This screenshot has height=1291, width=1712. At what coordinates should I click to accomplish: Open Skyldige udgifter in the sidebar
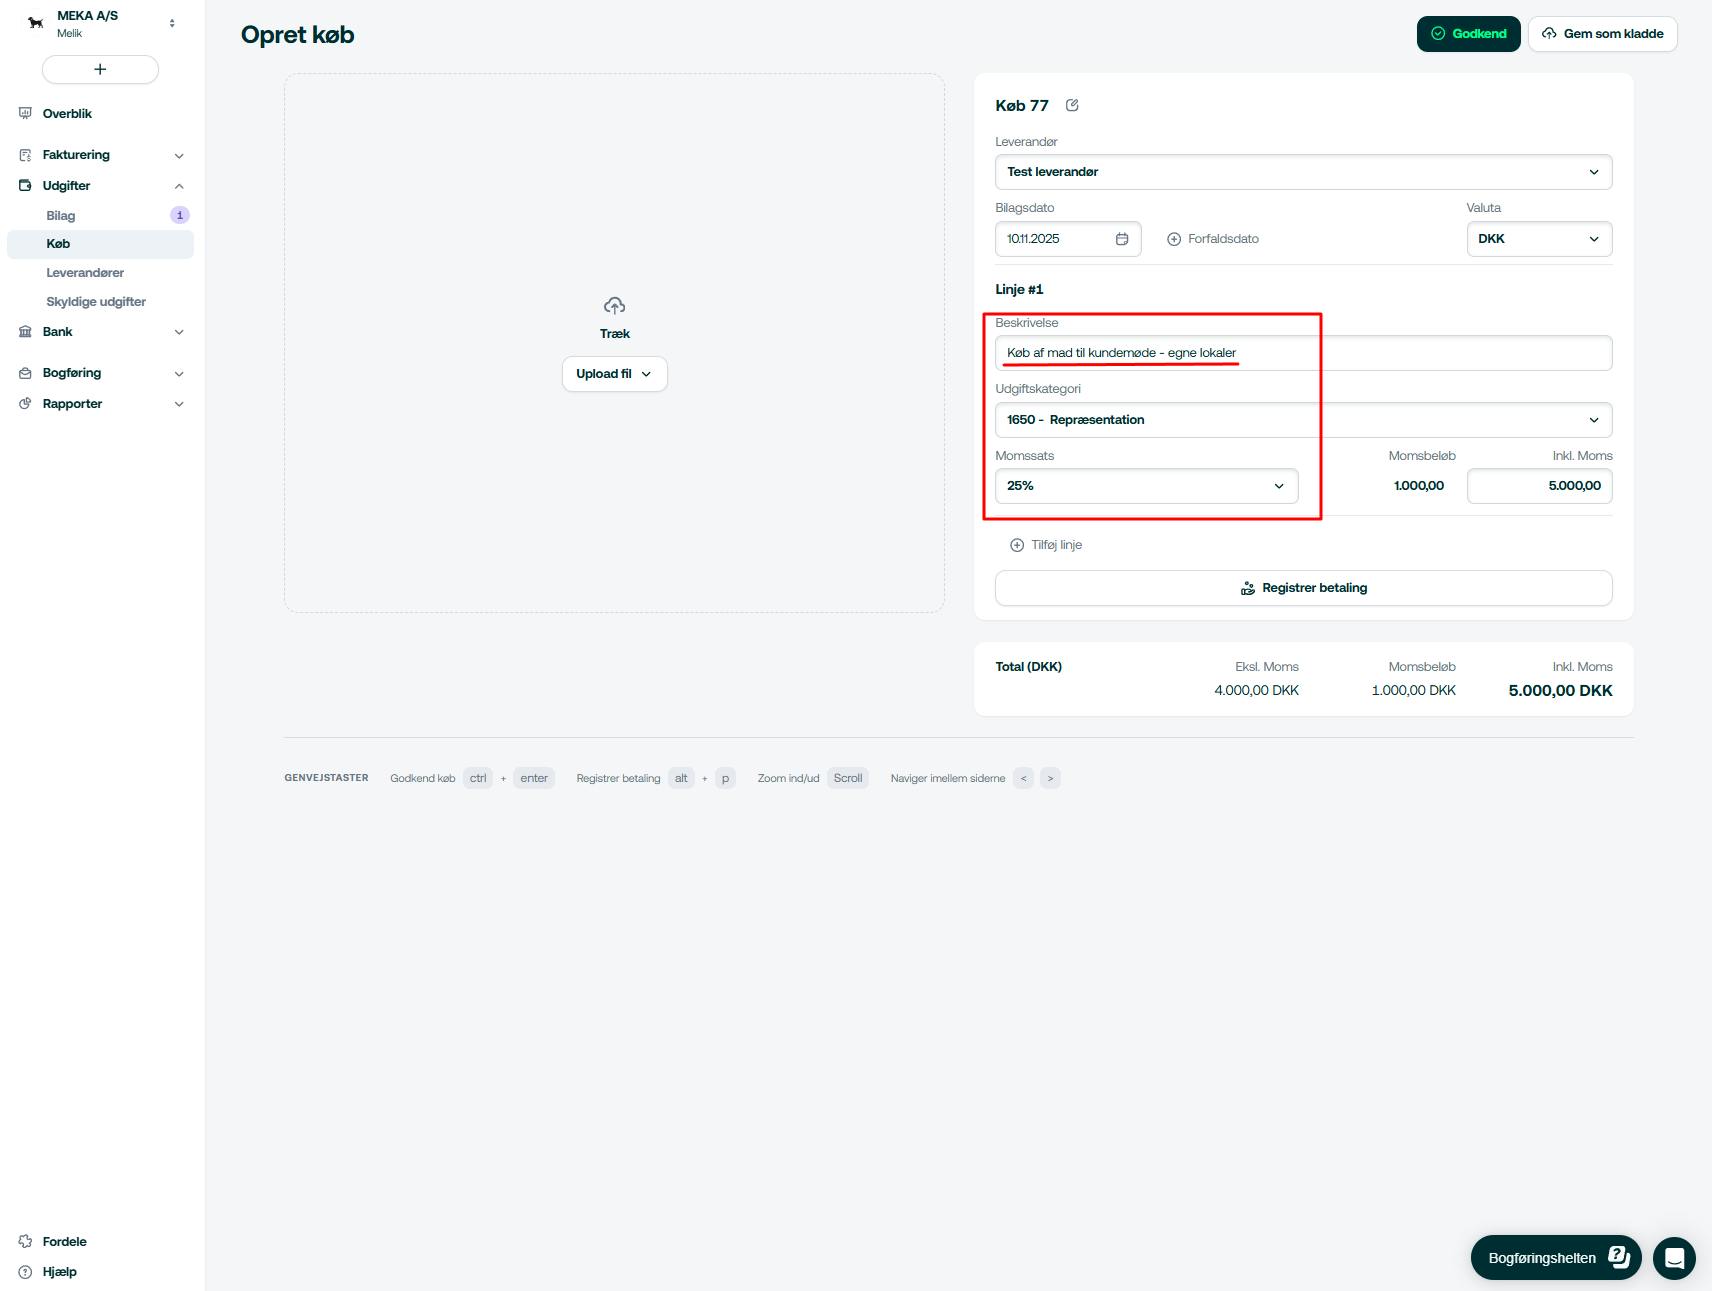(x=96, y=301)
